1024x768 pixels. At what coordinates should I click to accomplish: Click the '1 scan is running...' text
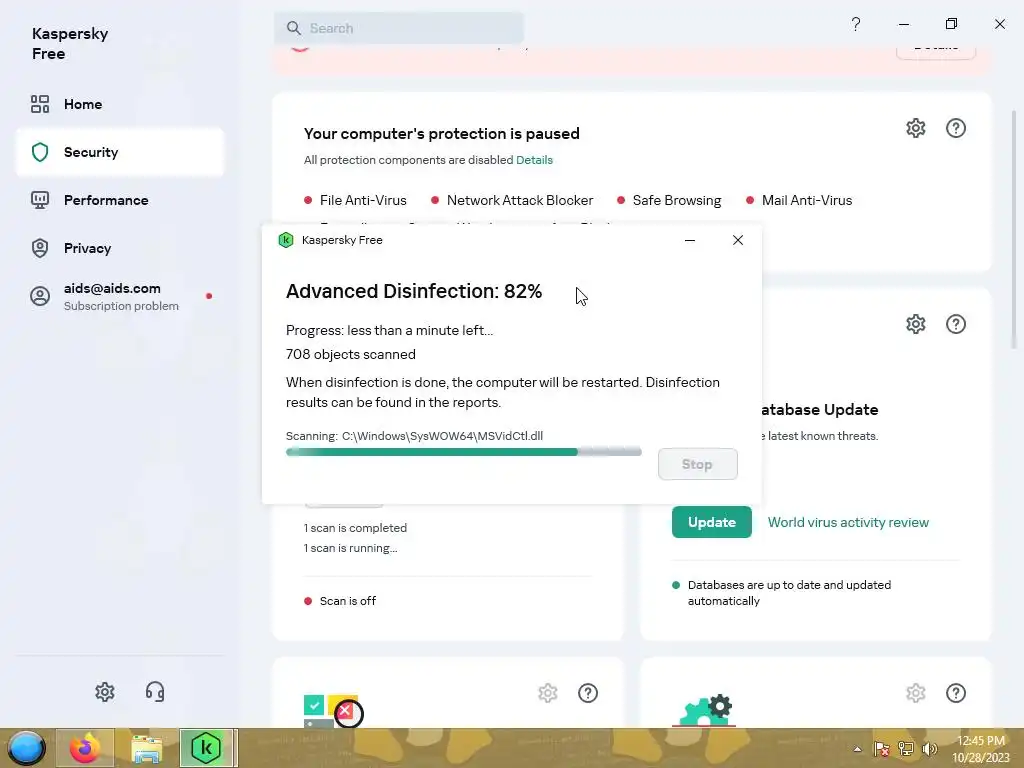point(351,548)
